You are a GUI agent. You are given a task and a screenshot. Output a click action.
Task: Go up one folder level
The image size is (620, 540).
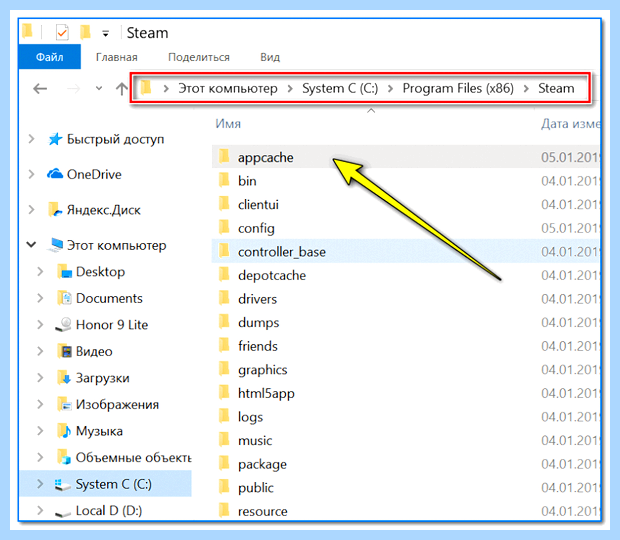(122, 89)
